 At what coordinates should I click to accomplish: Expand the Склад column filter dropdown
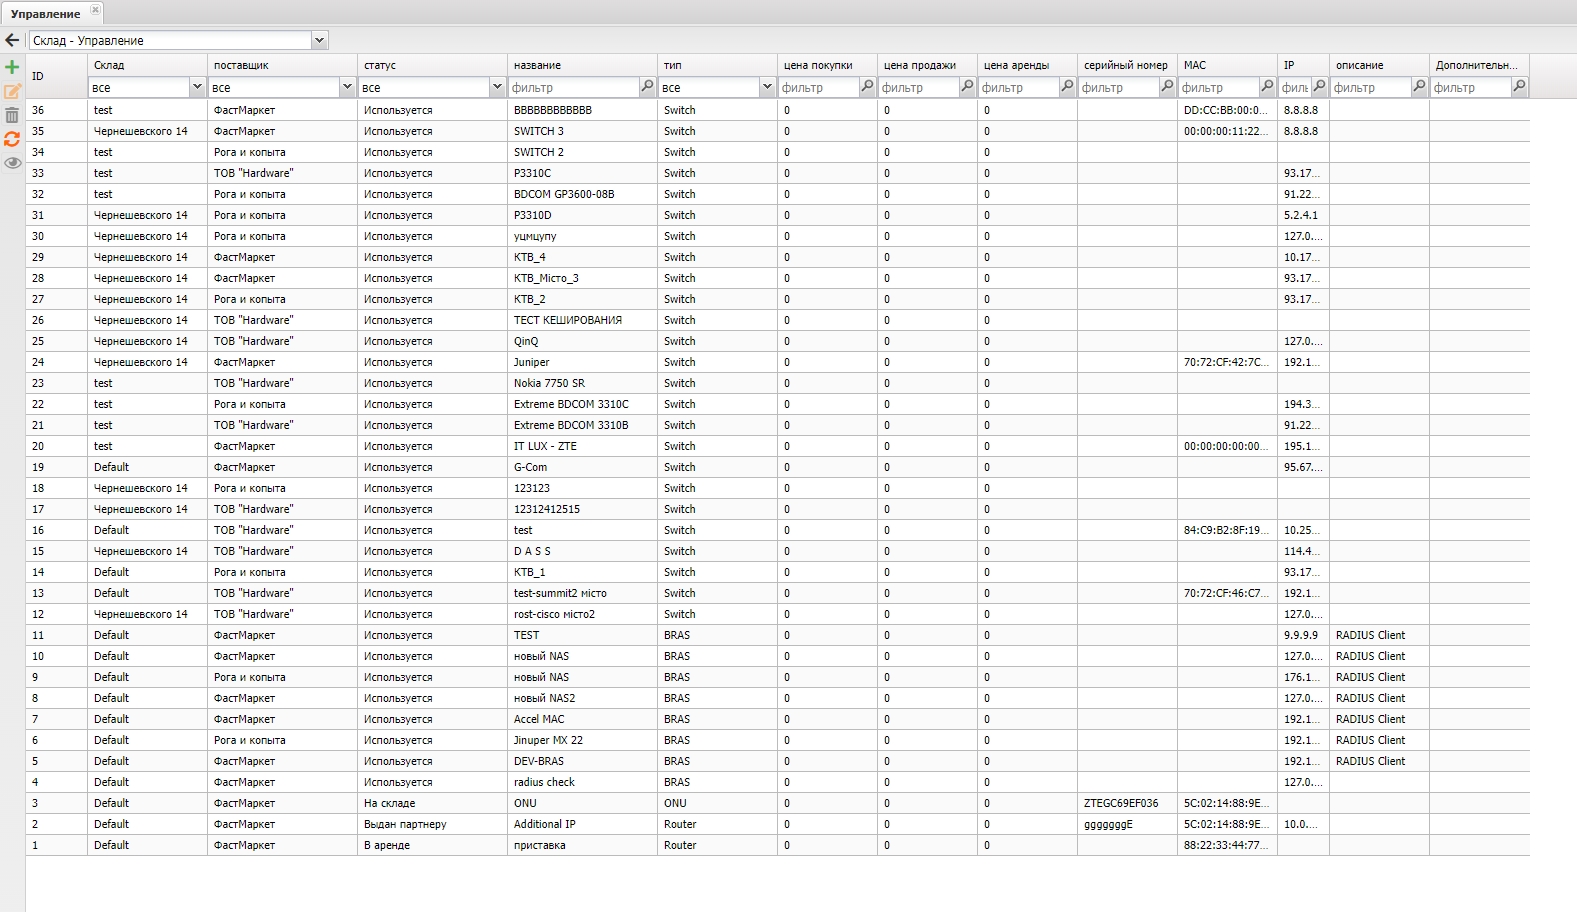[x=197, y=87]
